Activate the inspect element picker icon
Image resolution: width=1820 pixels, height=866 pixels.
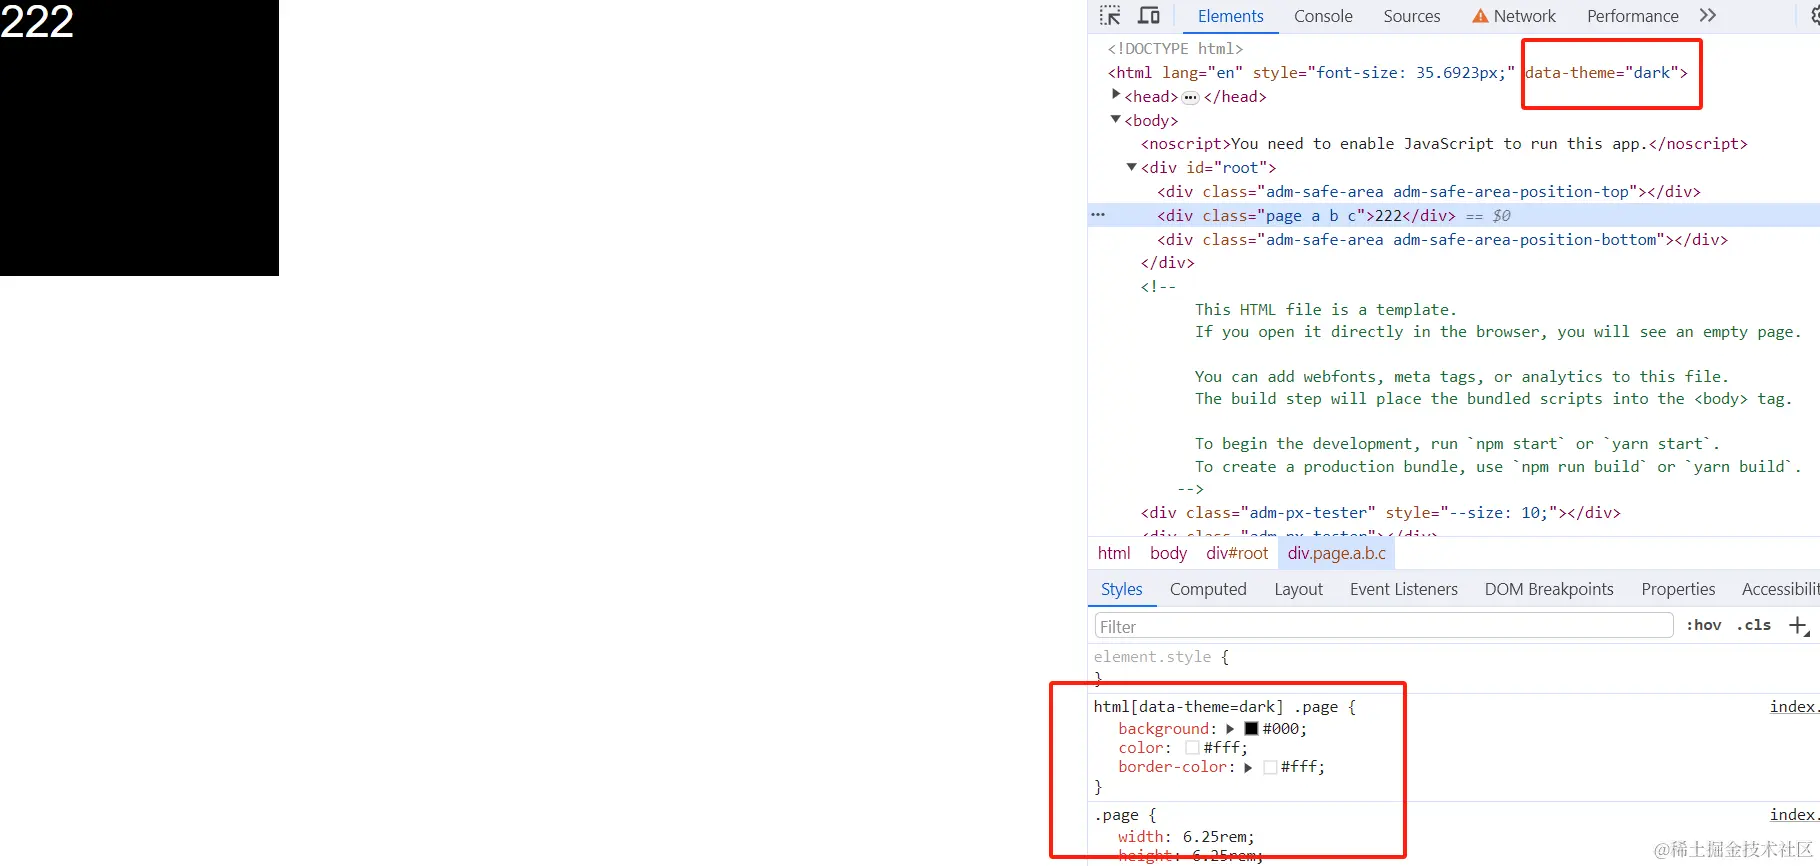coord(1110,16)
